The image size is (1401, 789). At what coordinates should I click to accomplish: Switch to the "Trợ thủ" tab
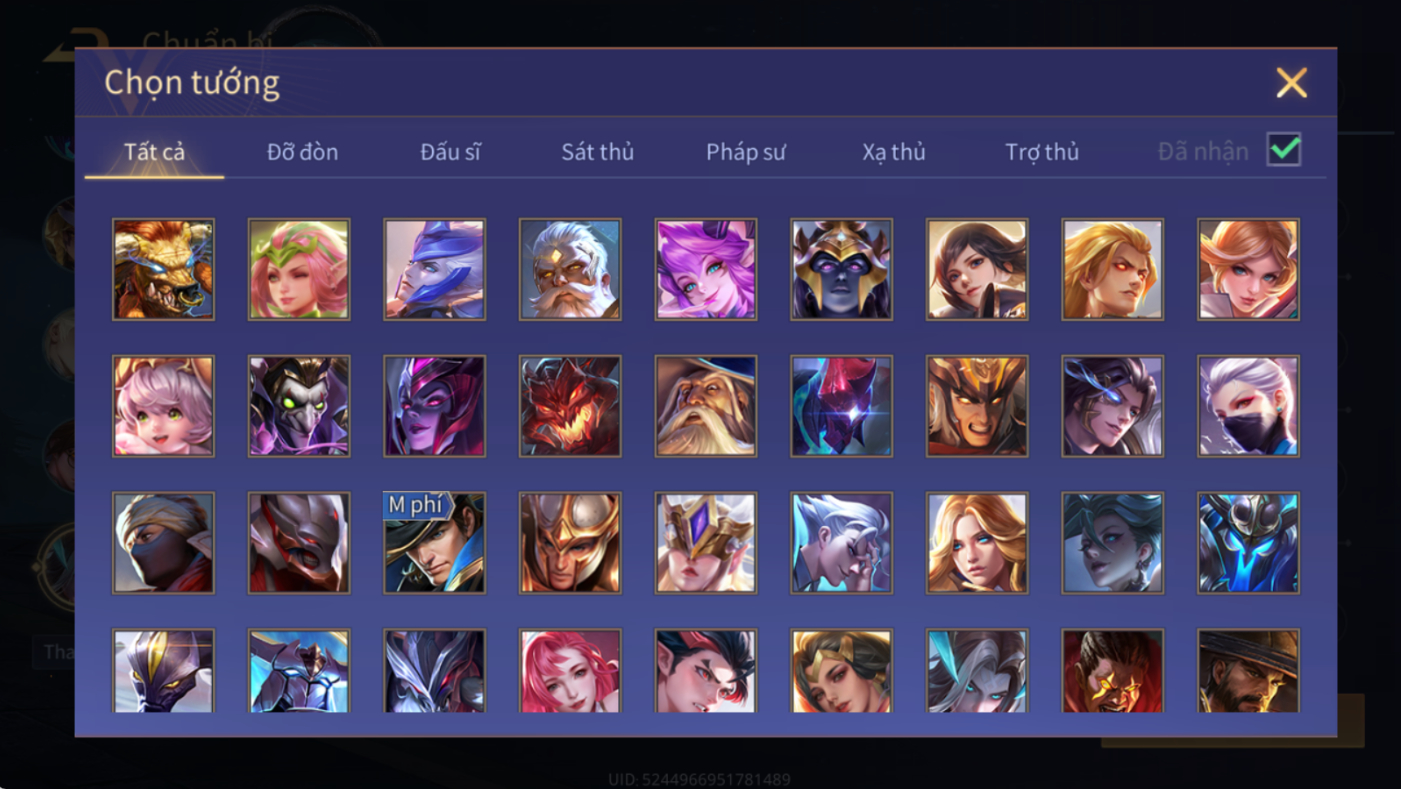(x=1042, y=152)
